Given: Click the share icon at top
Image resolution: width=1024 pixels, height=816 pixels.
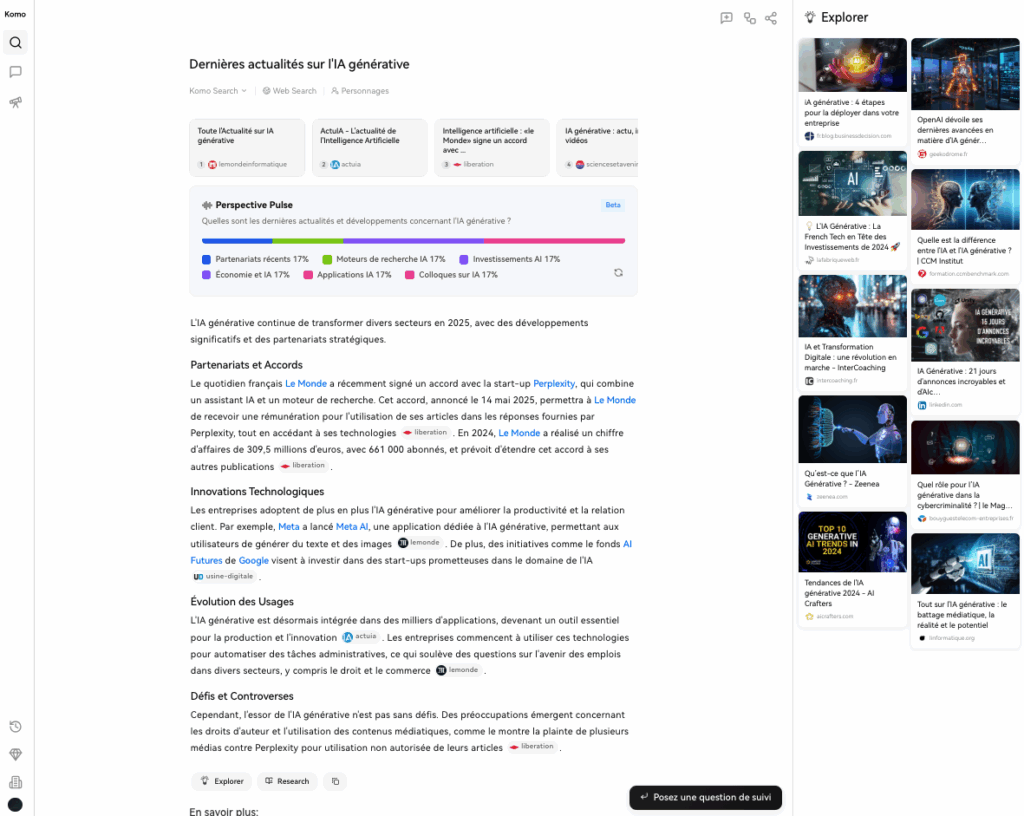Looking at the screenshot, I should pyautogui.click(x=771, y=18).
